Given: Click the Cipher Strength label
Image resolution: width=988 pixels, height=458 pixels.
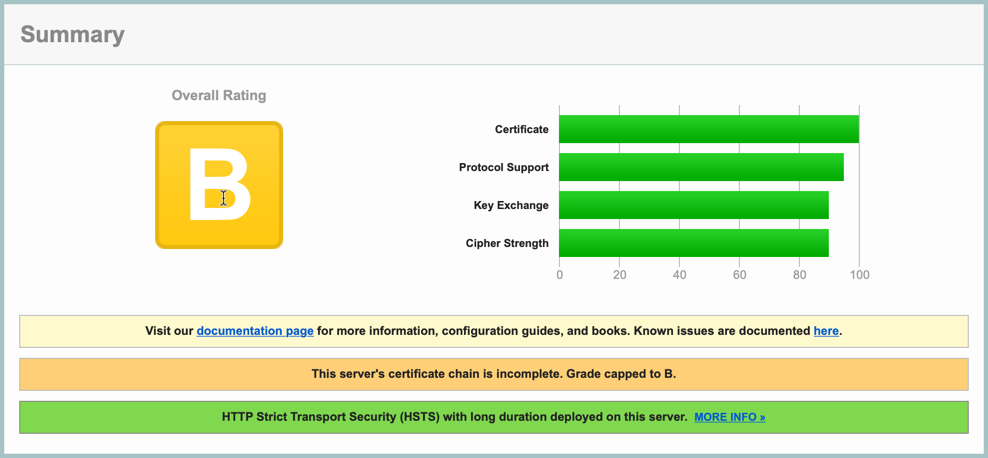Looking at the screenshot, I should (507, 243).
